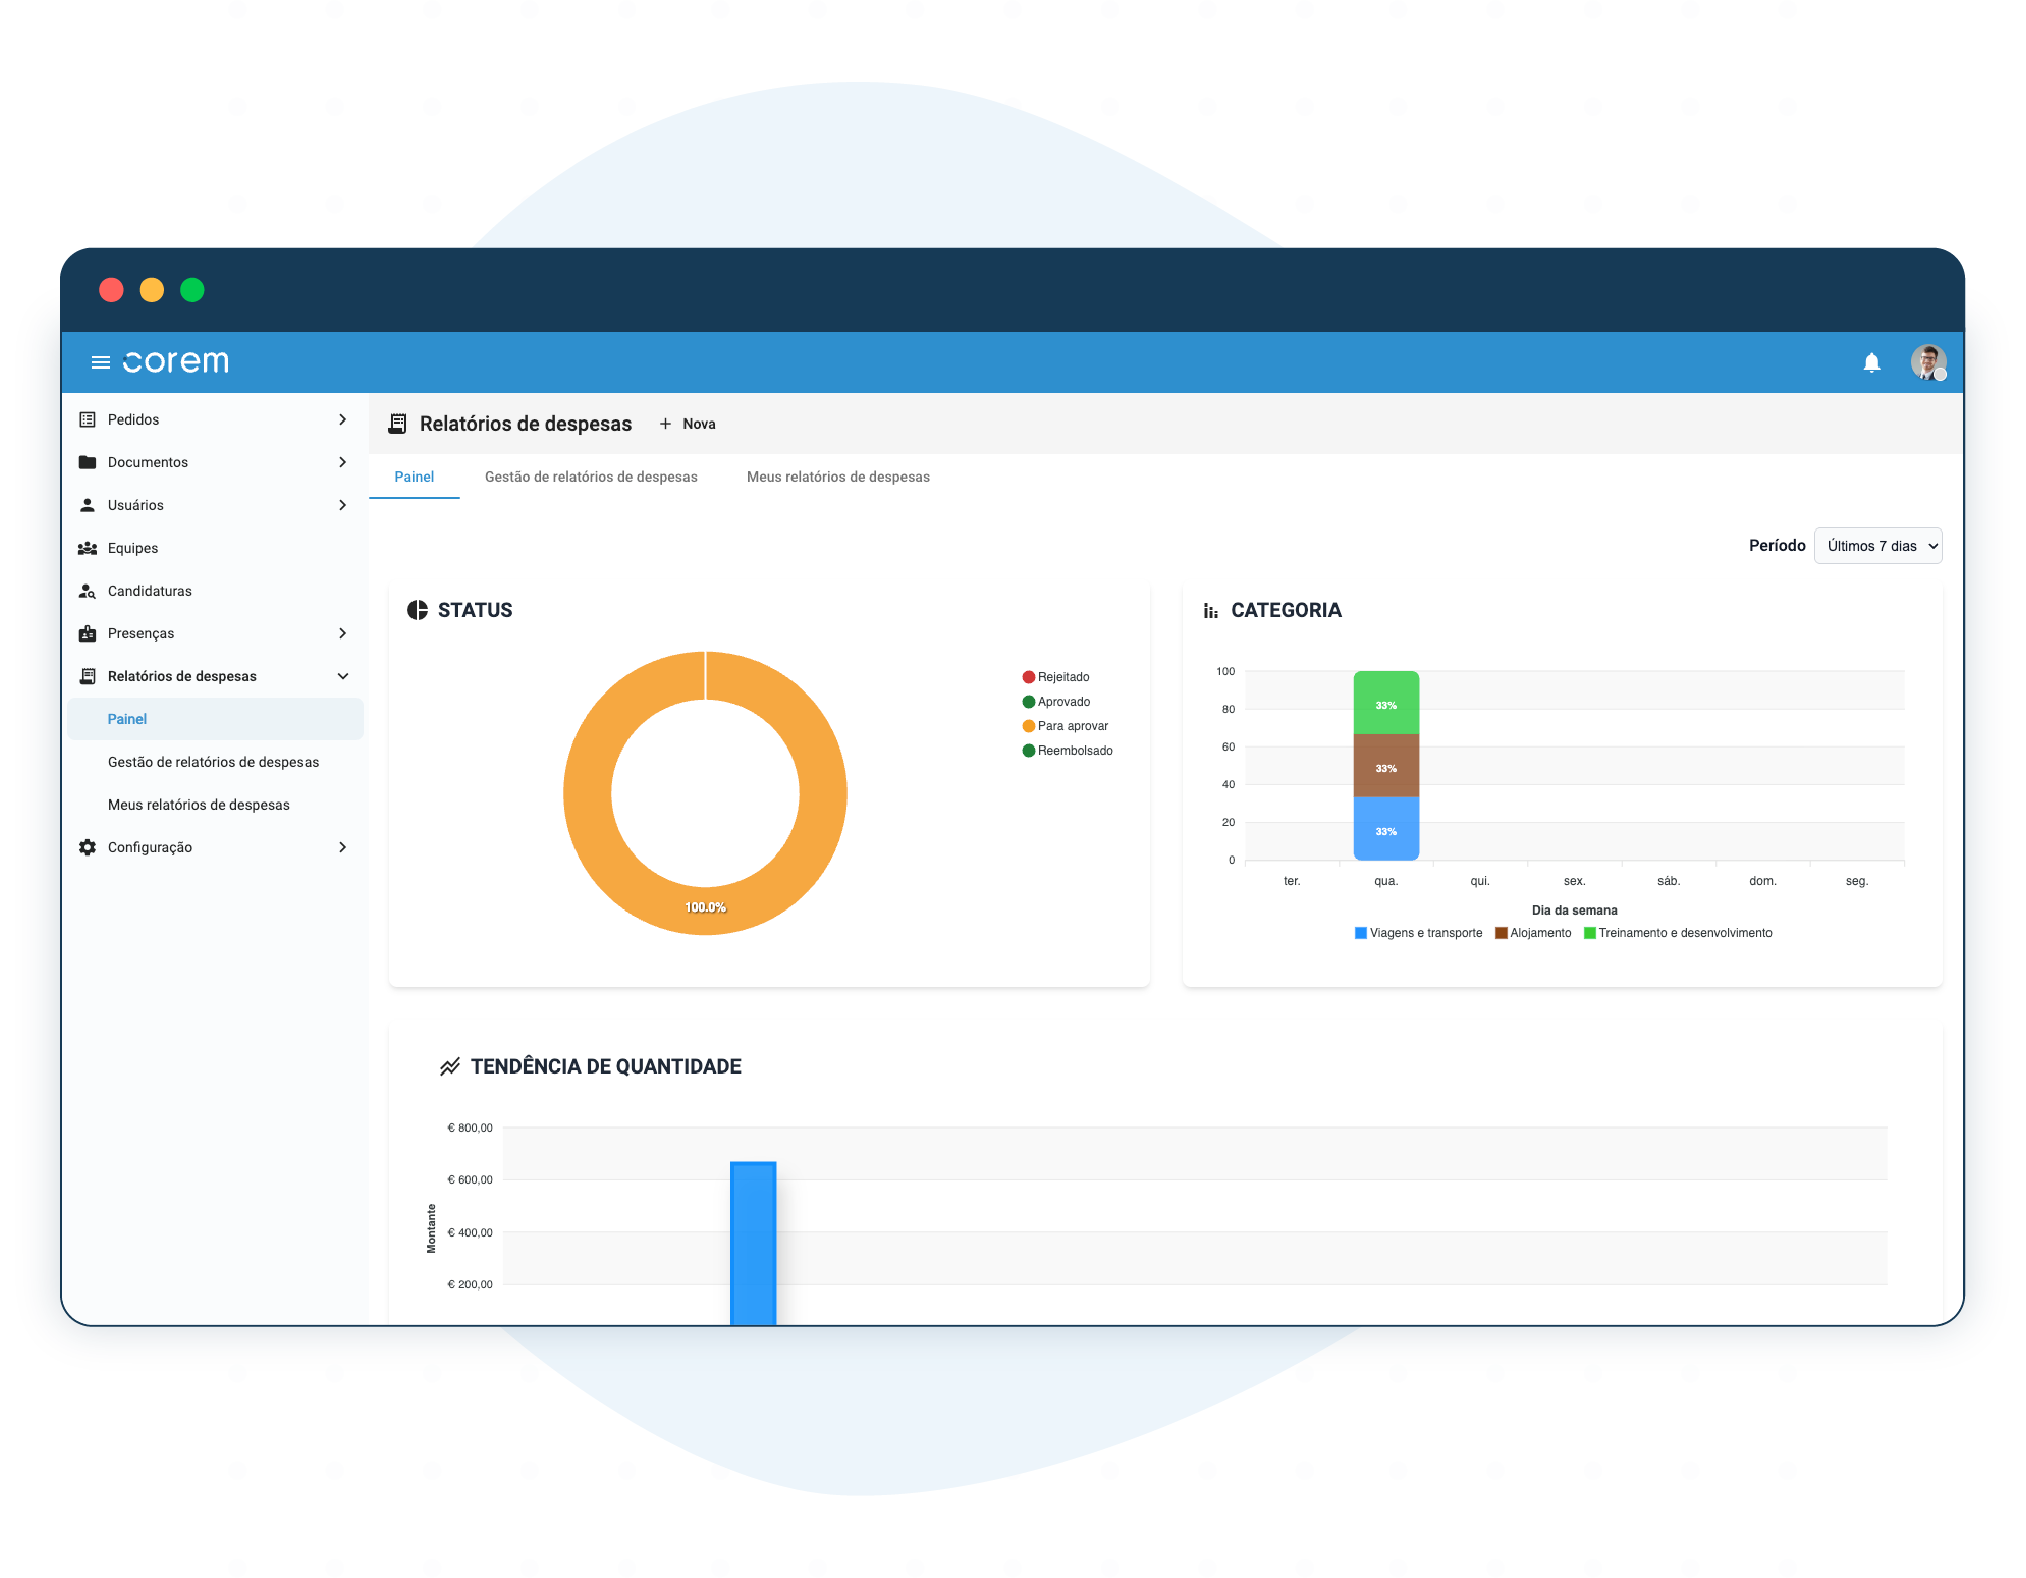Collapse the Relatórios de despesas chevron

coord(342,676)
